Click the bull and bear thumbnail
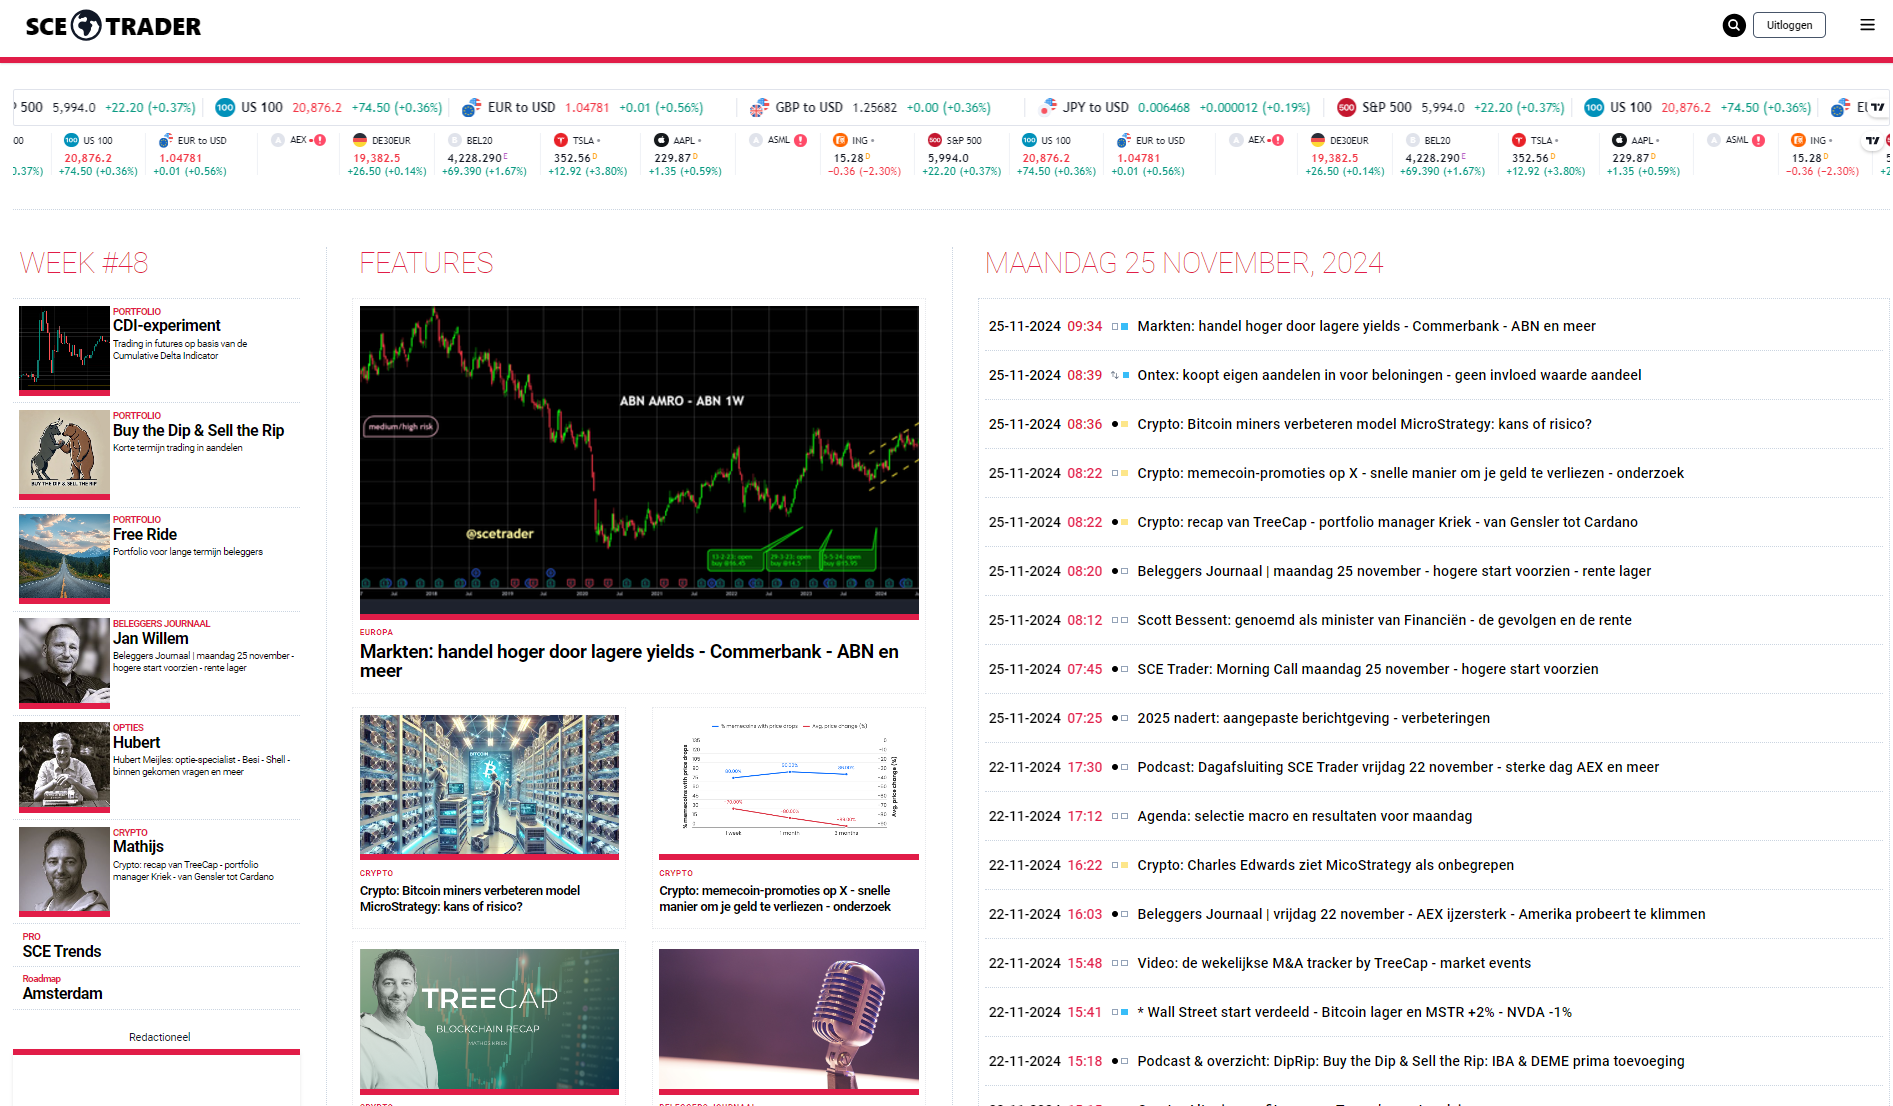Screen dimensions: 1893x1106 pos(64,454)
